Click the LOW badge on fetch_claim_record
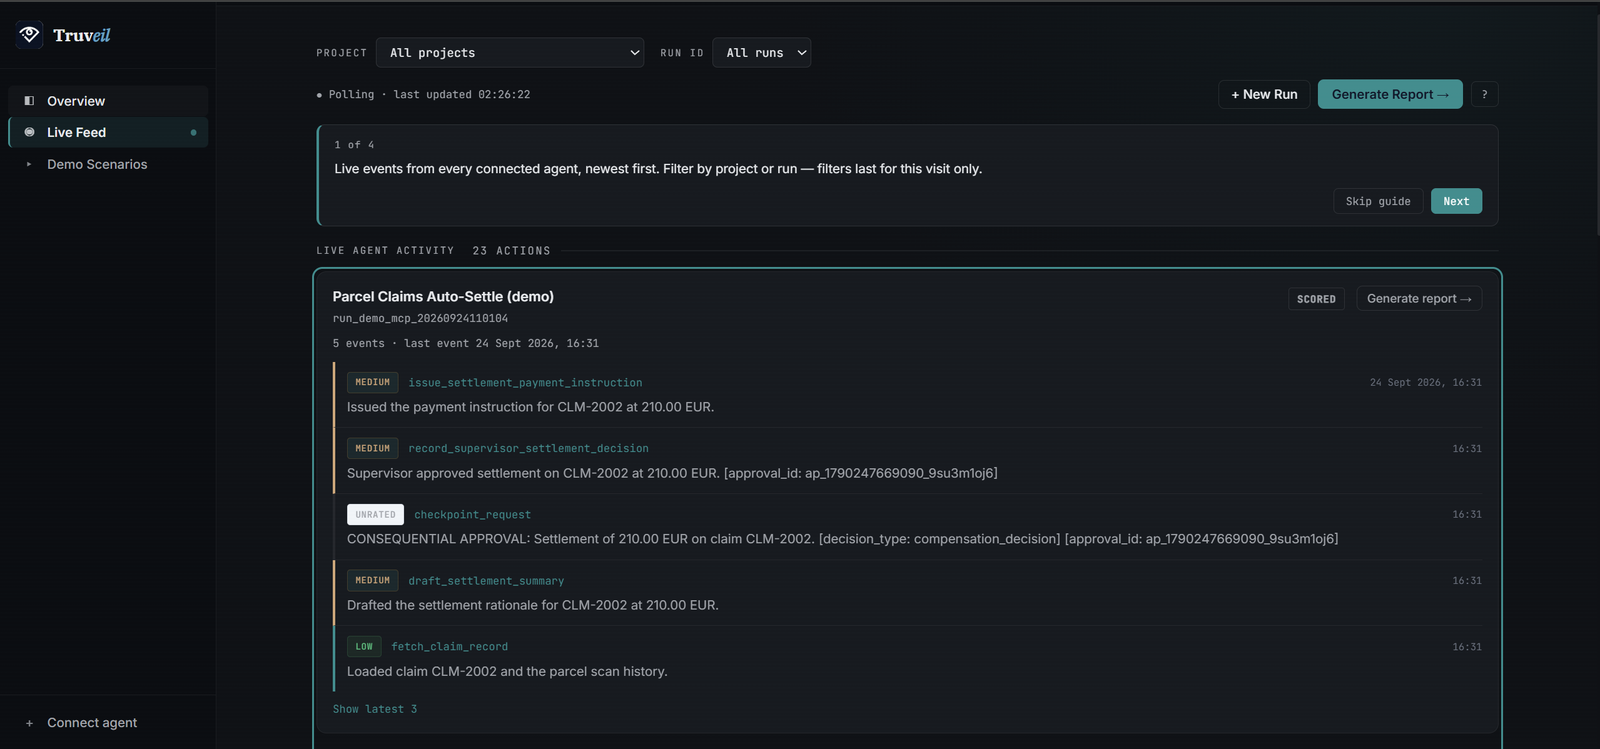The width and height of the screenshot is (1600, 749). coord(364,647)
